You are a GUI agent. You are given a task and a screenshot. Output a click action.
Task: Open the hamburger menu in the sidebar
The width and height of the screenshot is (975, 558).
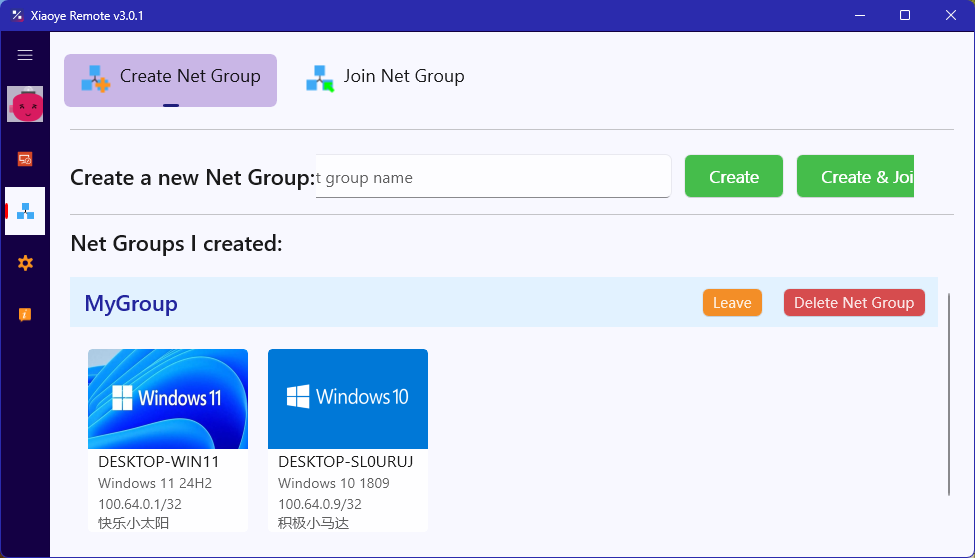(x=25, y=55)
